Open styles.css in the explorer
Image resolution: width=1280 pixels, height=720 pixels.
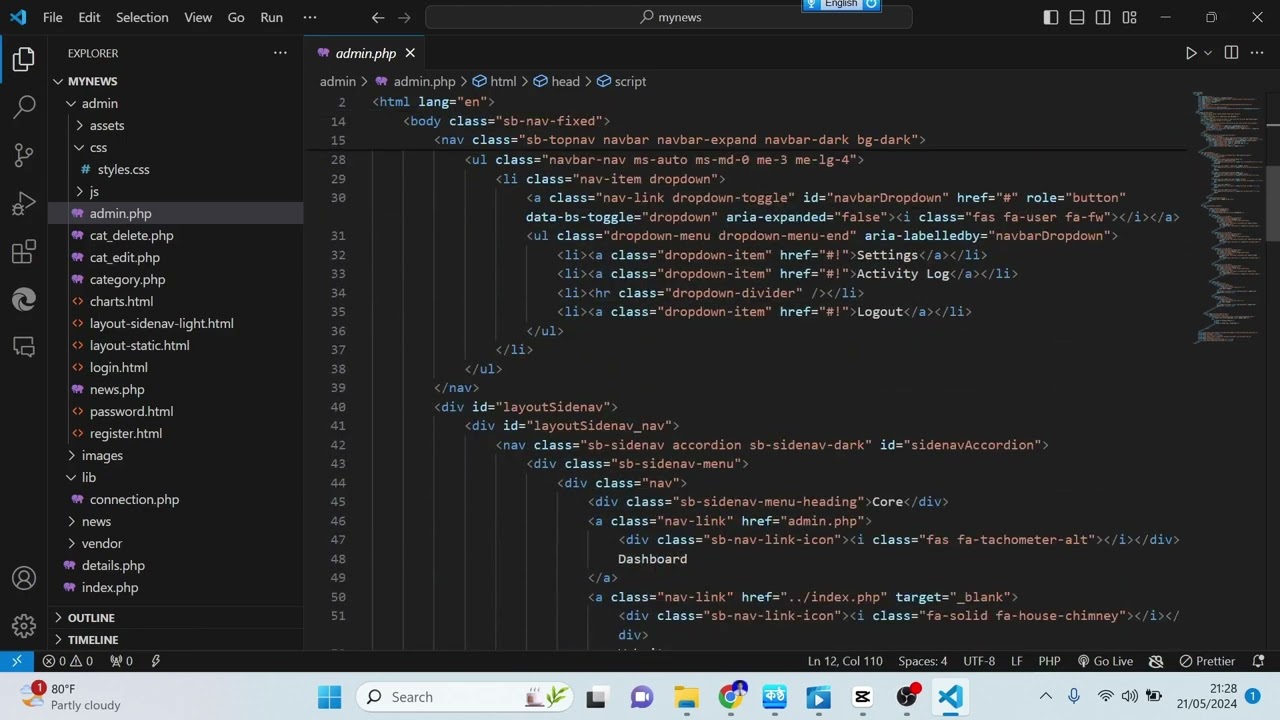(x=176, y=169)
